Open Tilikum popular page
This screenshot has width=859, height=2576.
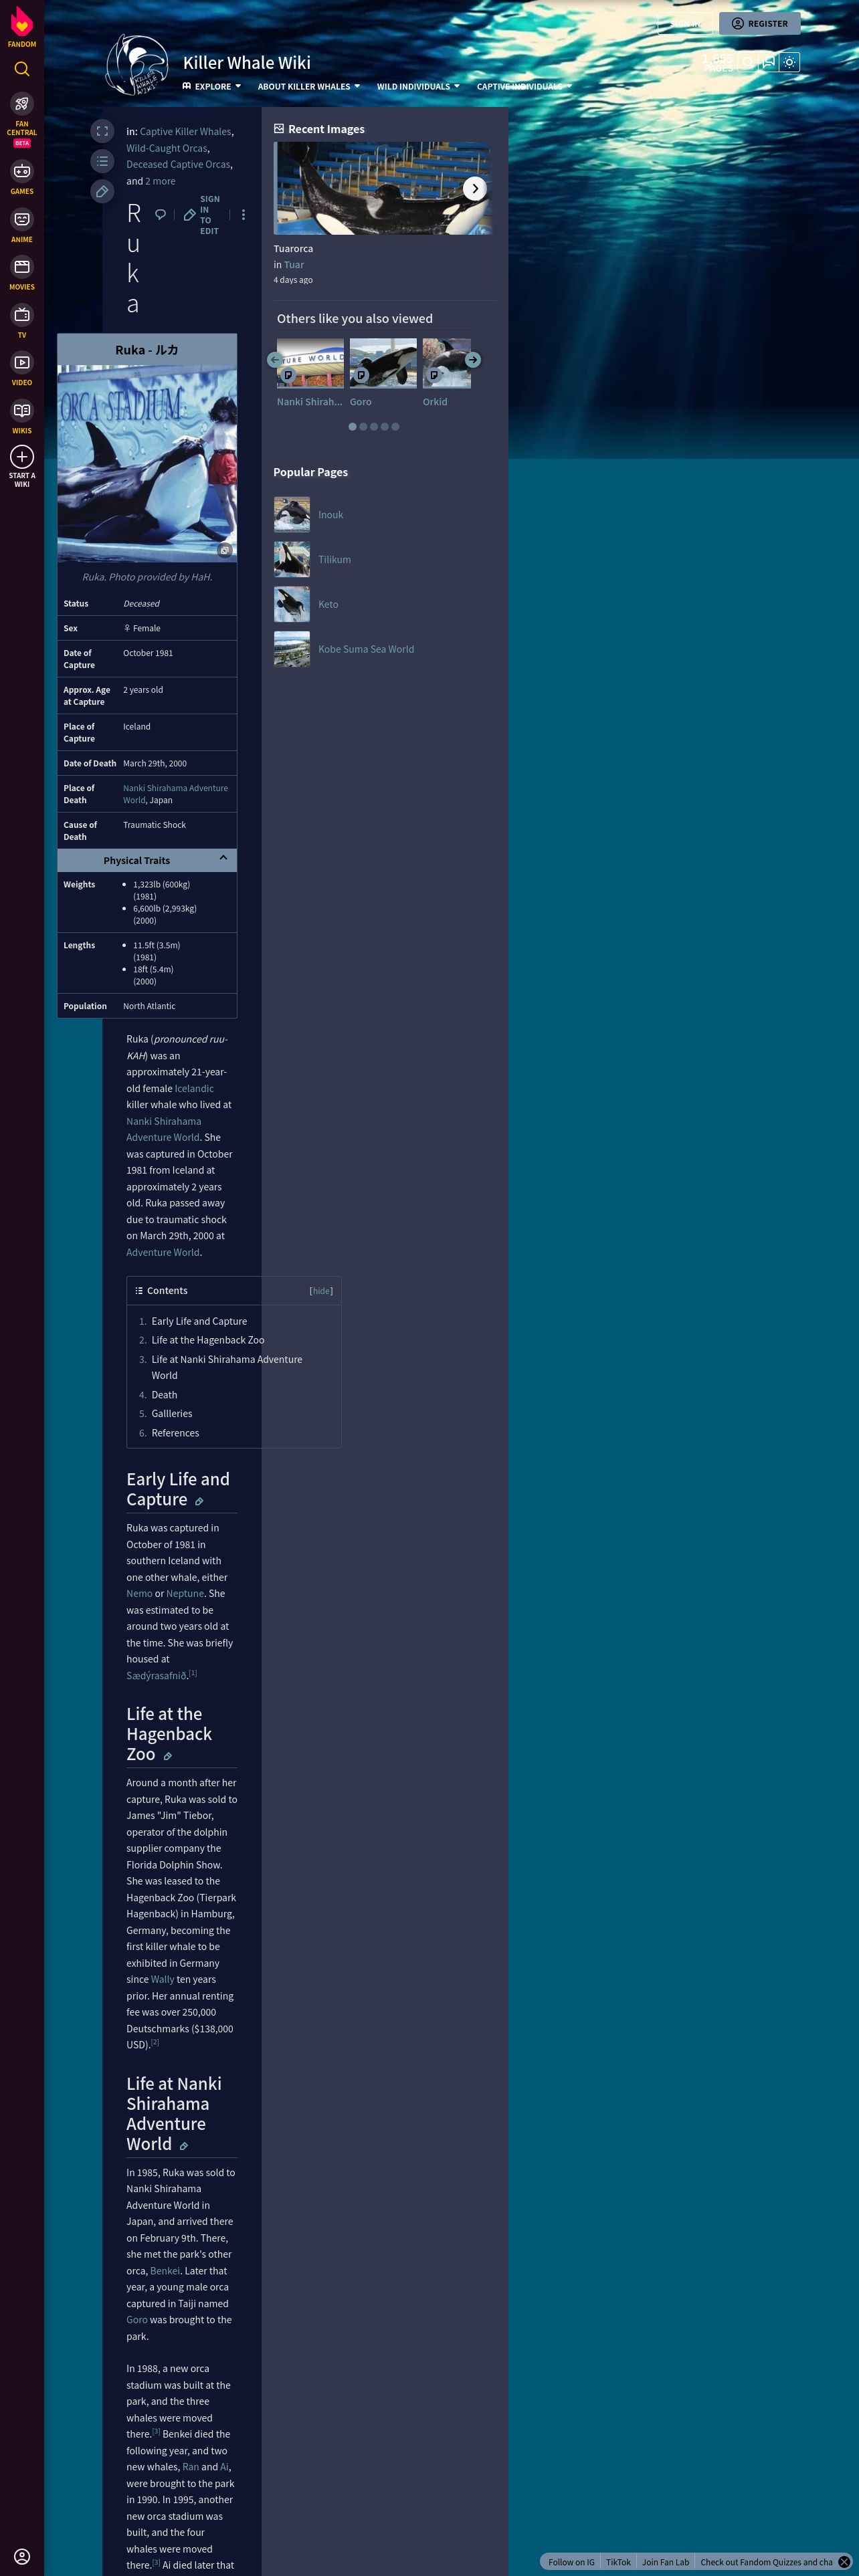334,560
